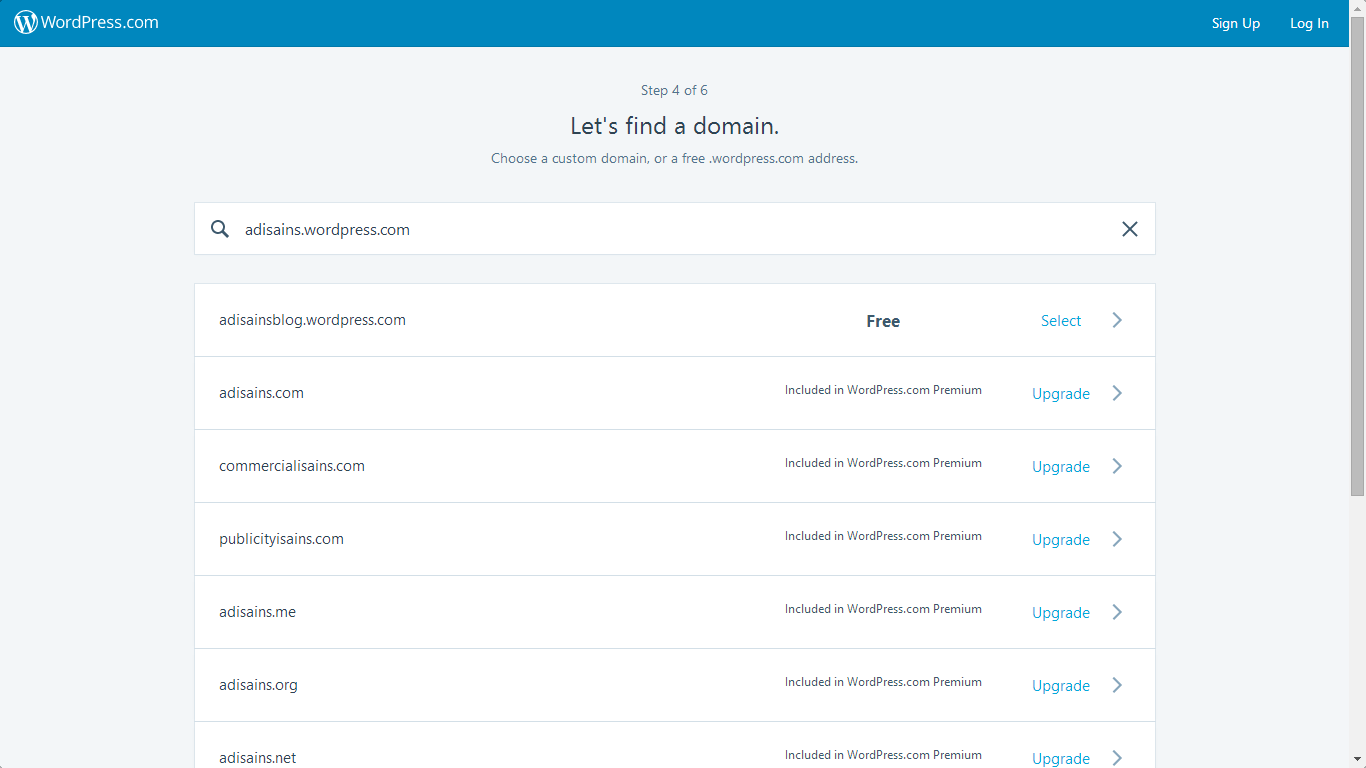Go to Log In
This screenshot has width=1366, height=768.
pos(1309,23)
